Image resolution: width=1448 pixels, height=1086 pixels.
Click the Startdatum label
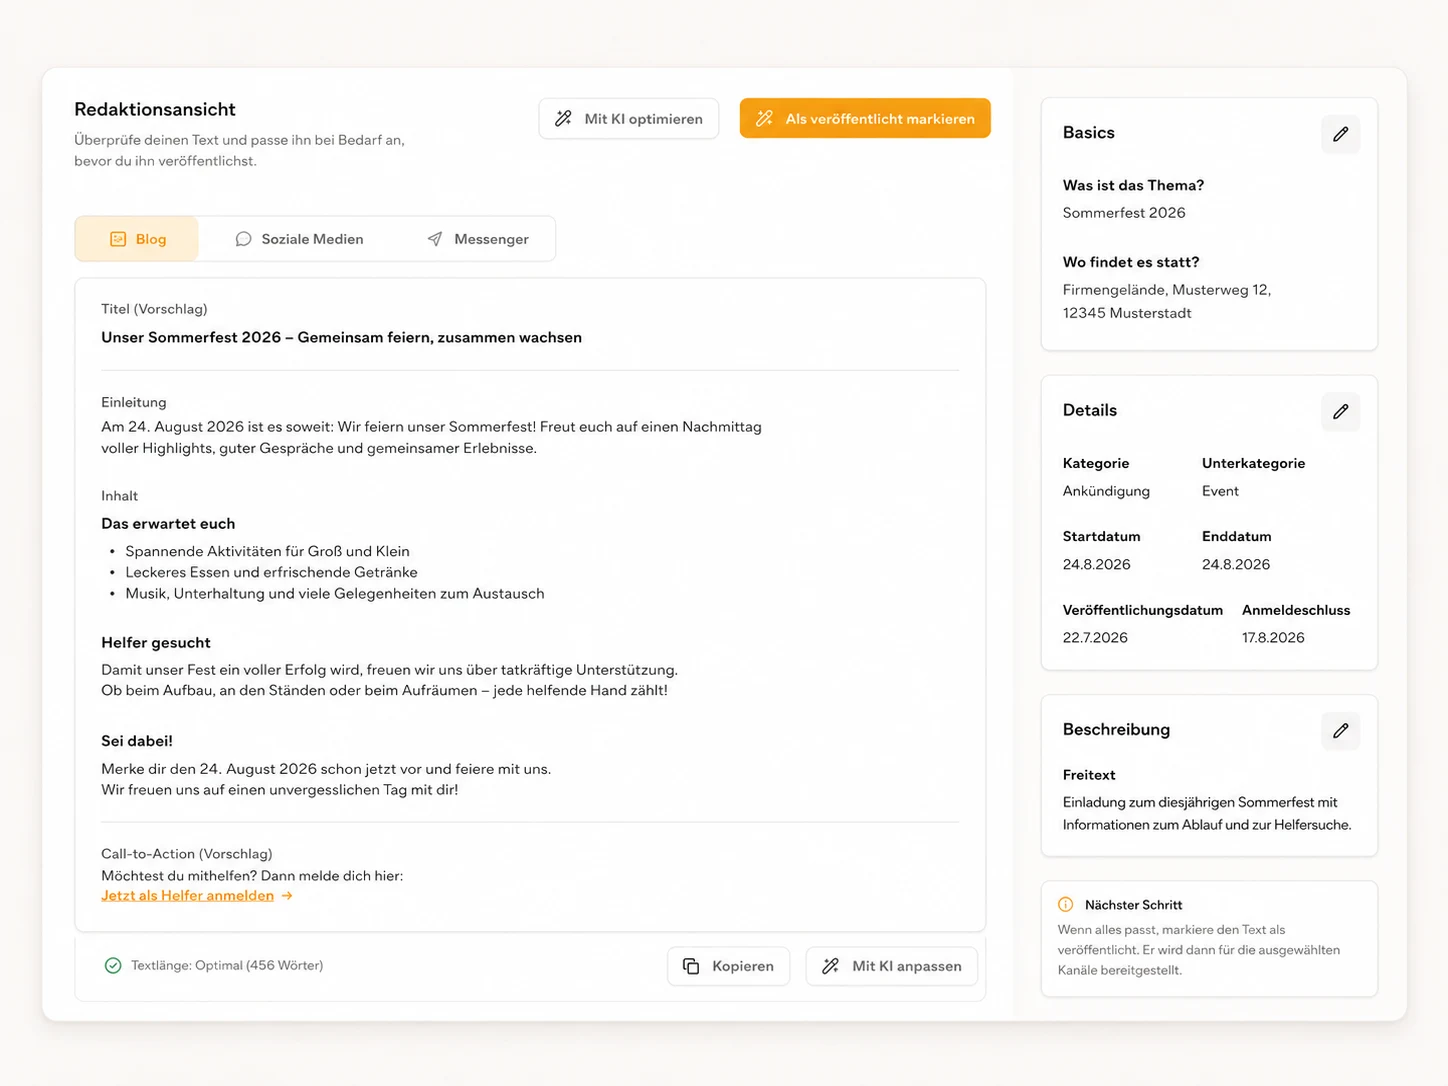pos(1101,537)
